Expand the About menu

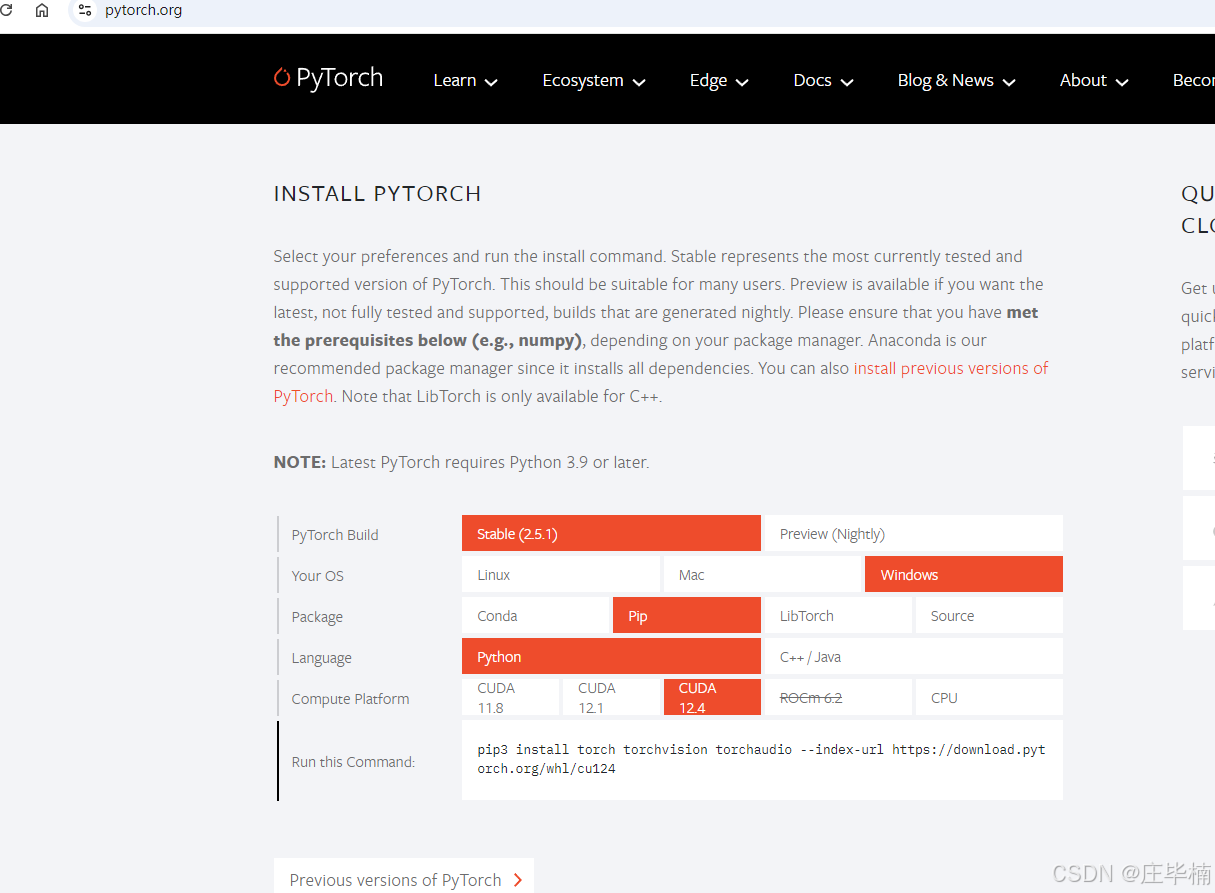click(x=1094, y=81)
